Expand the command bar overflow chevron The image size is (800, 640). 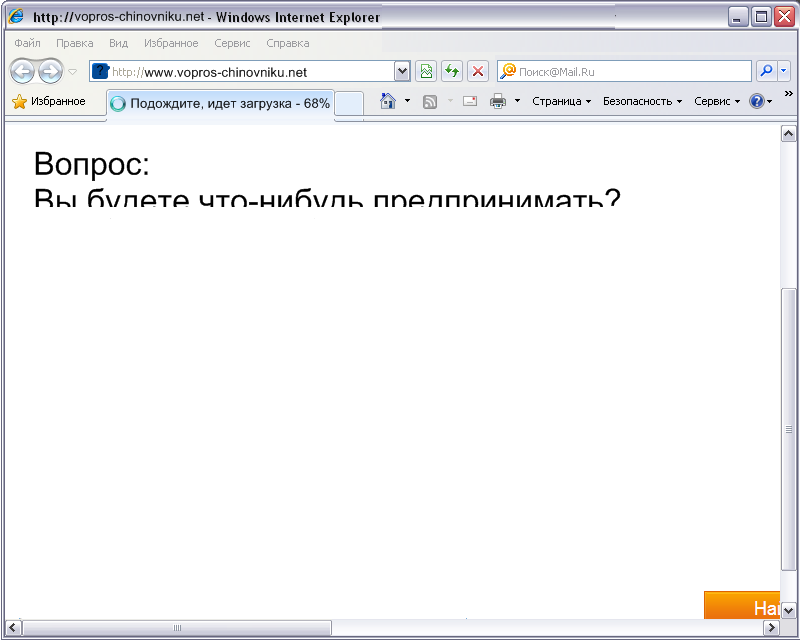click(788, 93)
